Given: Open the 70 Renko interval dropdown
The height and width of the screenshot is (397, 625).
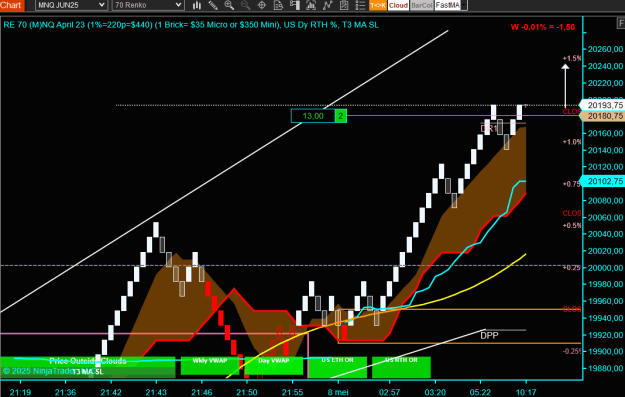Looking at the screenshot, I should point(148,5).
